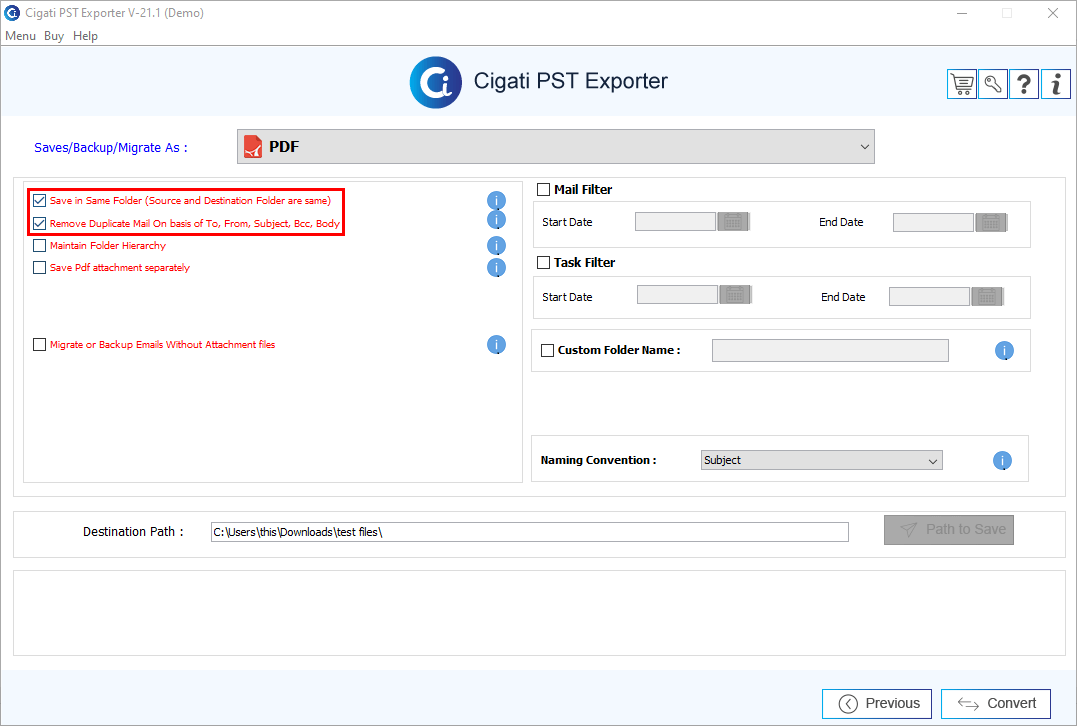Show info for Remove Duplicate Mail option
The height and width of the screenshot is (726, 1077).
click(x=497, y=220)
